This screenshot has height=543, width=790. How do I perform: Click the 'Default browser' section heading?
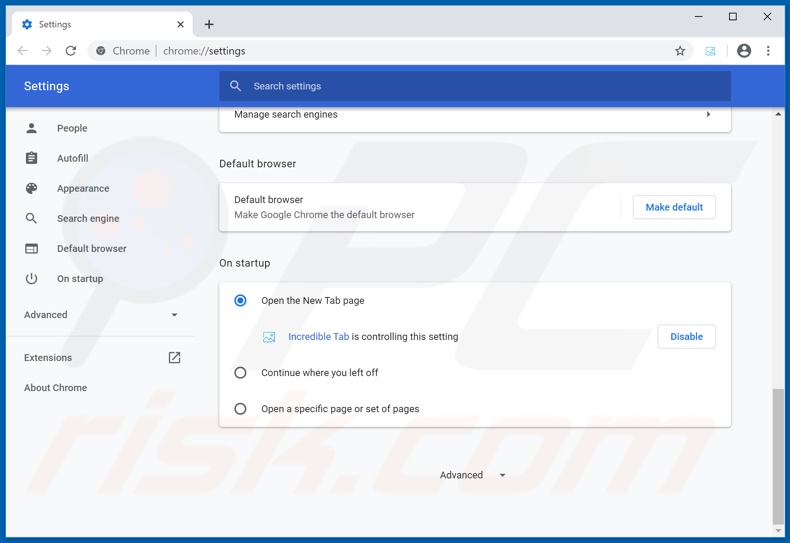pos(257,164)
